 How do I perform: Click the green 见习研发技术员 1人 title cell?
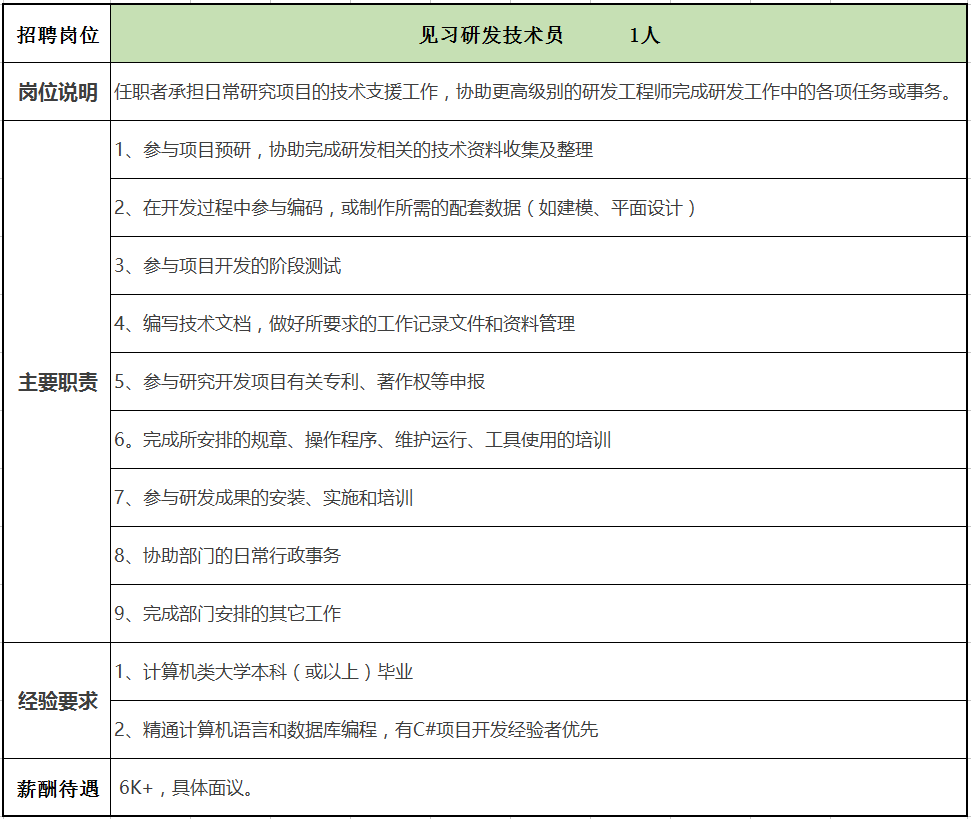[538, 34]
